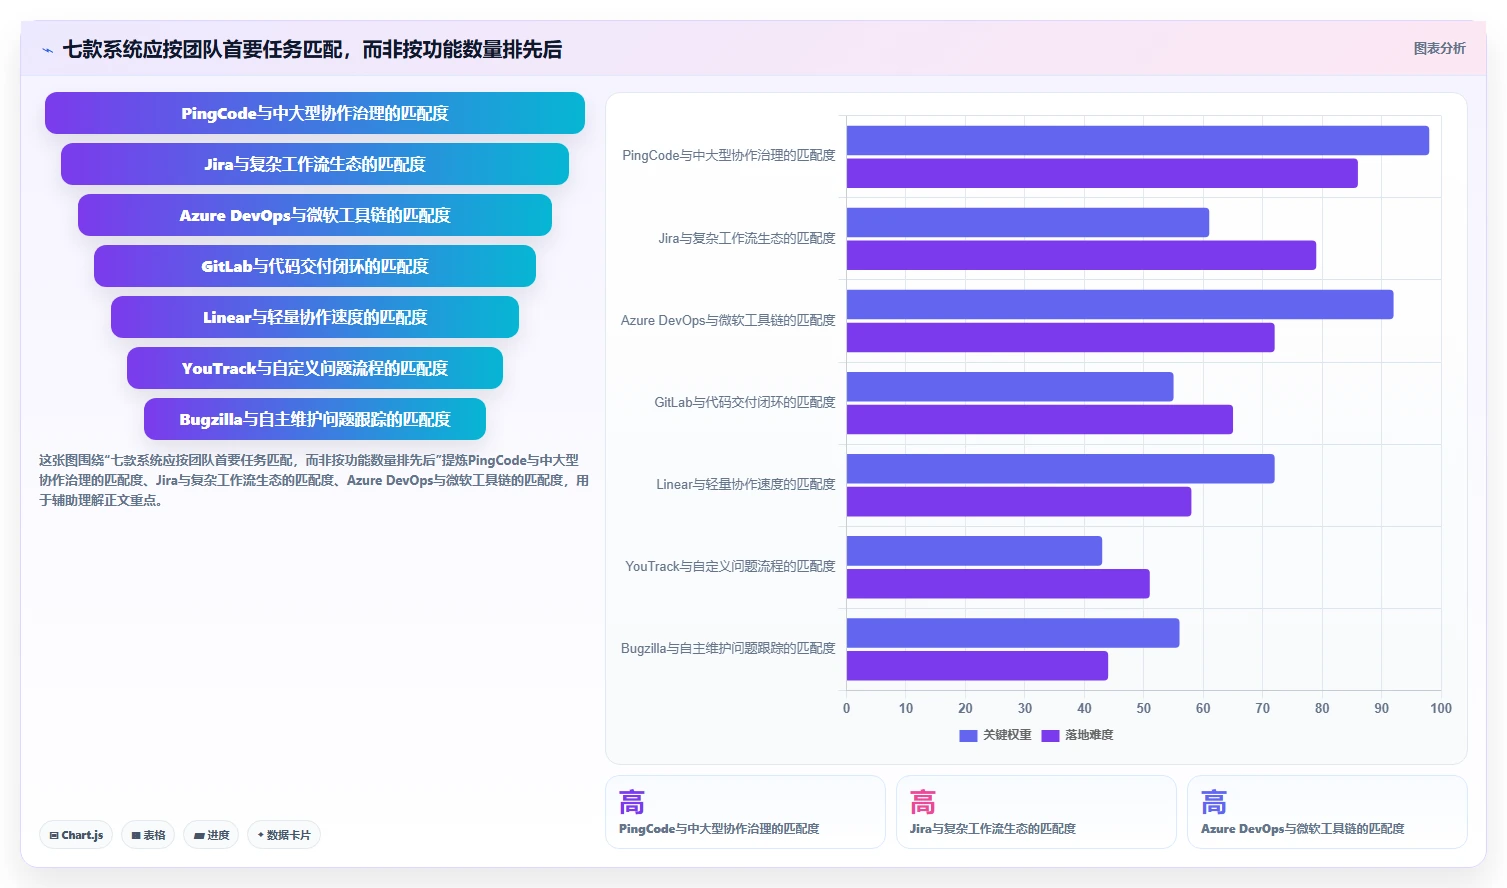Click the GitLab与代码交付闭环的匹配度 chart axis label

point(744,402)
